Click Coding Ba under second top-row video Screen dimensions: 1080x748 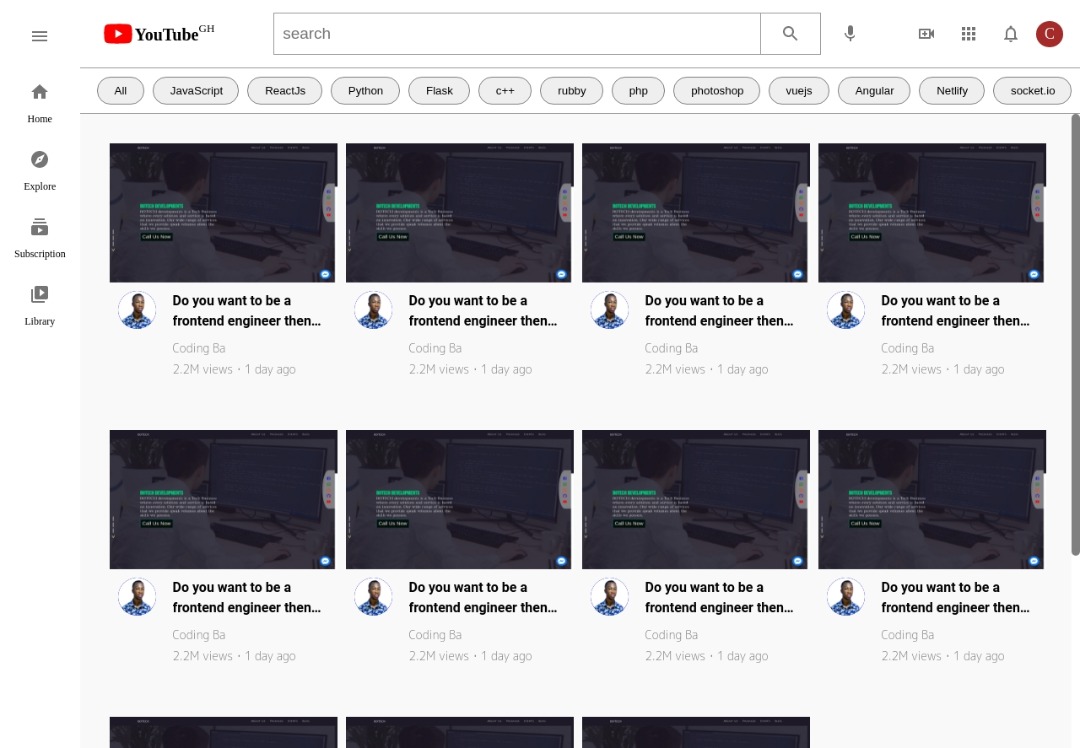pos(435,349)
